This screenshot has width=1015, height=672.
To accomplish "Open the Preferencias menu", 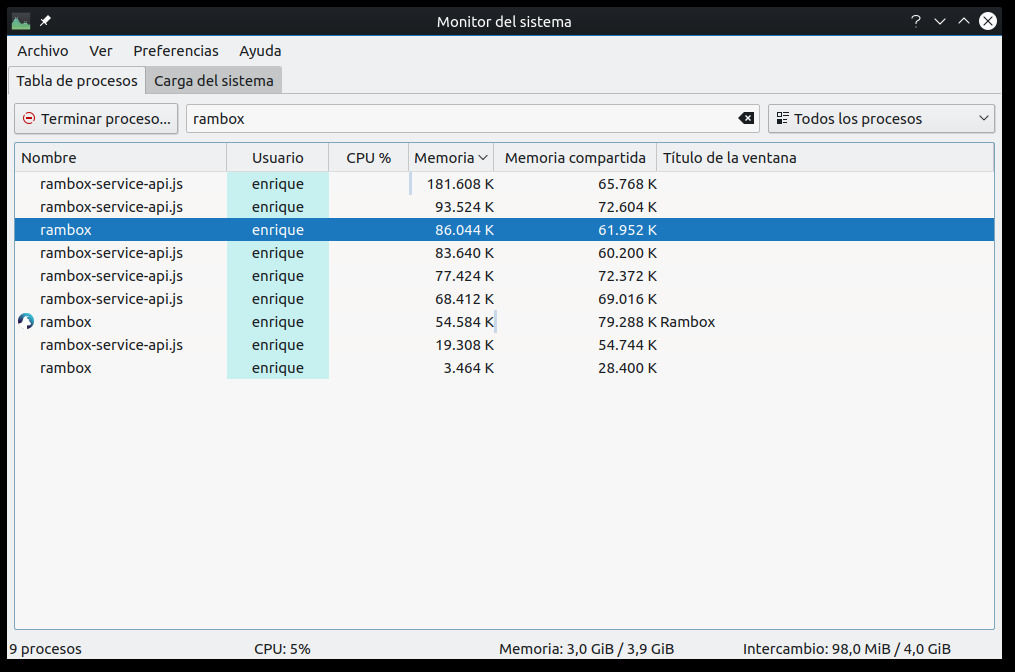I will (x=176, y=50).
